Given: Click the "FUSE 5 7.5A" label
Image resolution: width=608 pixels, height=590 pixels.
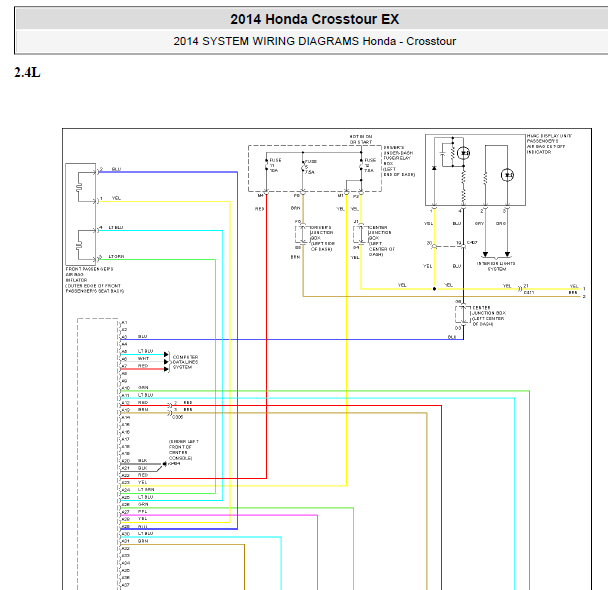Looking at the screenshot, I should tap(310, 167).
